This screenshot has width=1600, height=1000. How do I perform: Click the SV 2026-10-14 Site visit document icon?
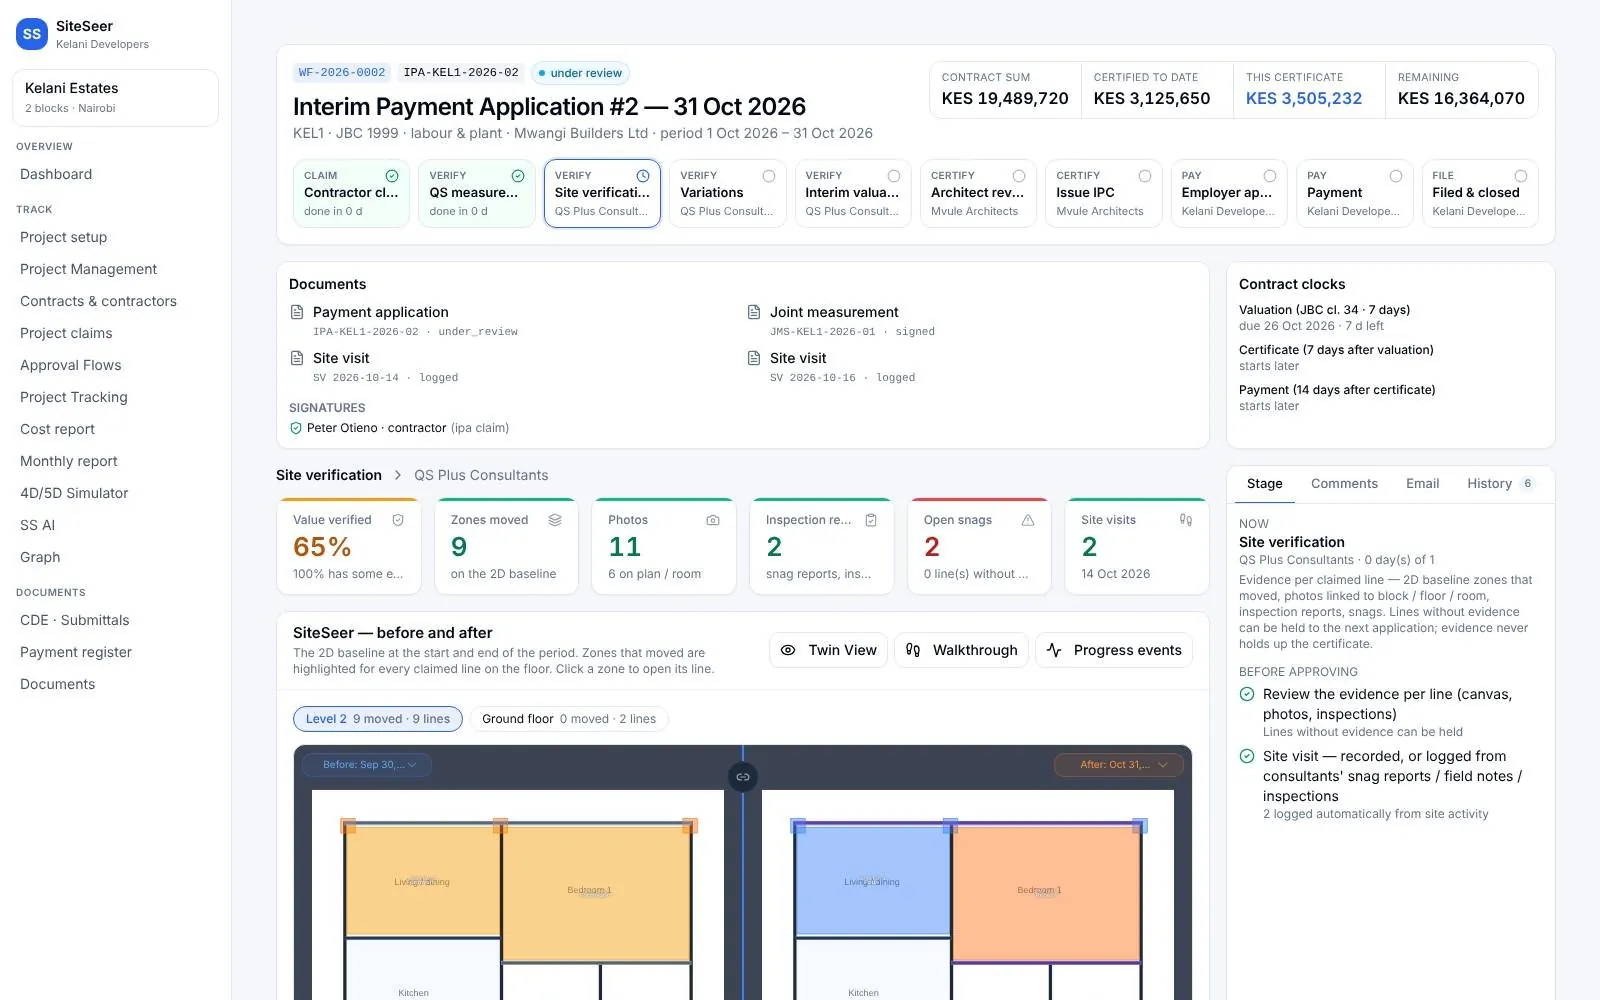click(297, 358)
